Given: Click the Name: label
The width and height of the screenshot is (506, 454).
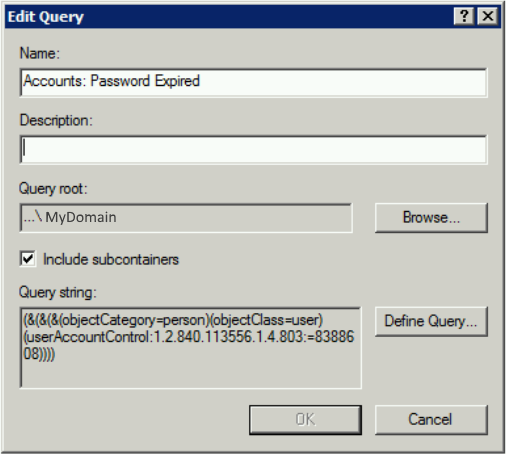Looking at the screenshot, I should (x=40, y=53).
